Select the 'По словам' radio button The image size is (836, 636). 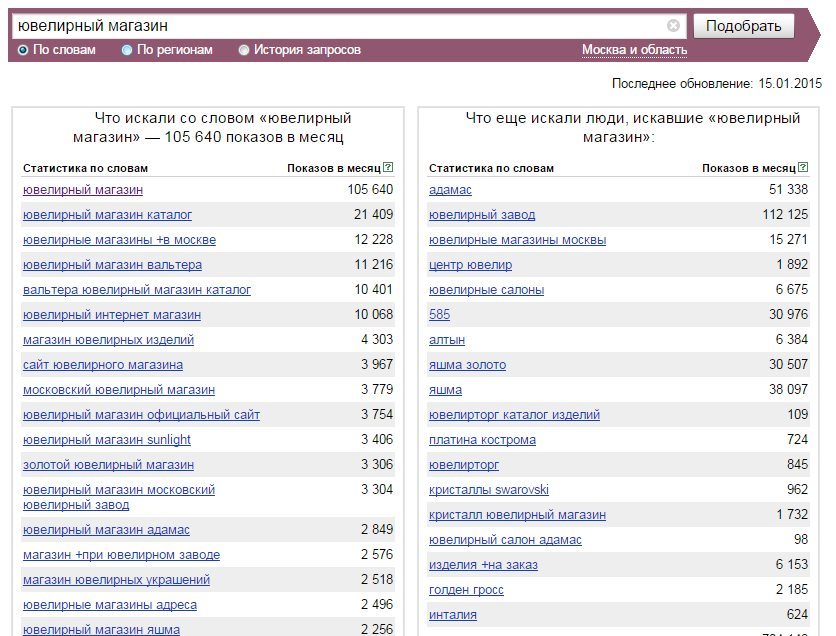[x=23, y=50]
